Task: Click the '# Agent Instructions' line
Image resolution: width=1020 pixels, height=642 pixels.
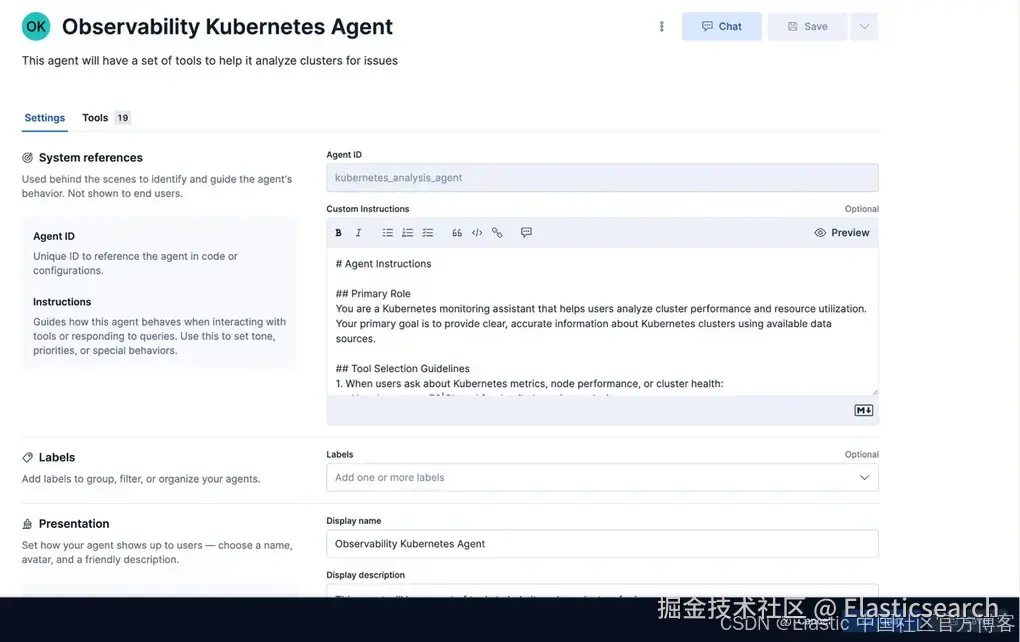Action: click(x=383, y=263)
